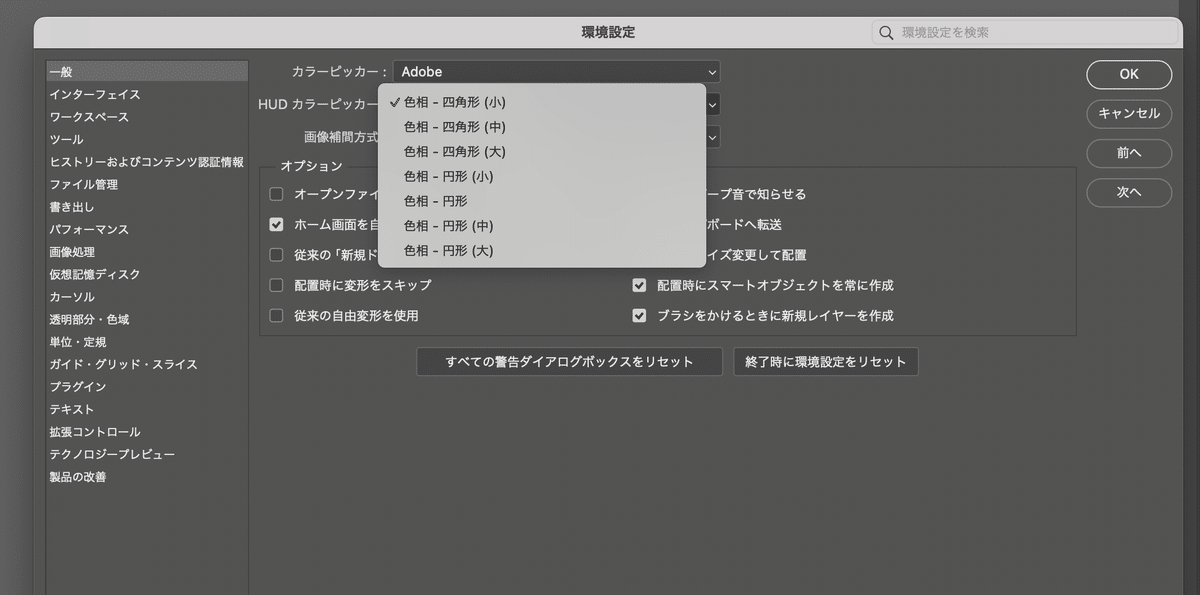
Task: Click the 次へ button
Action: [x=1129, y=192]
